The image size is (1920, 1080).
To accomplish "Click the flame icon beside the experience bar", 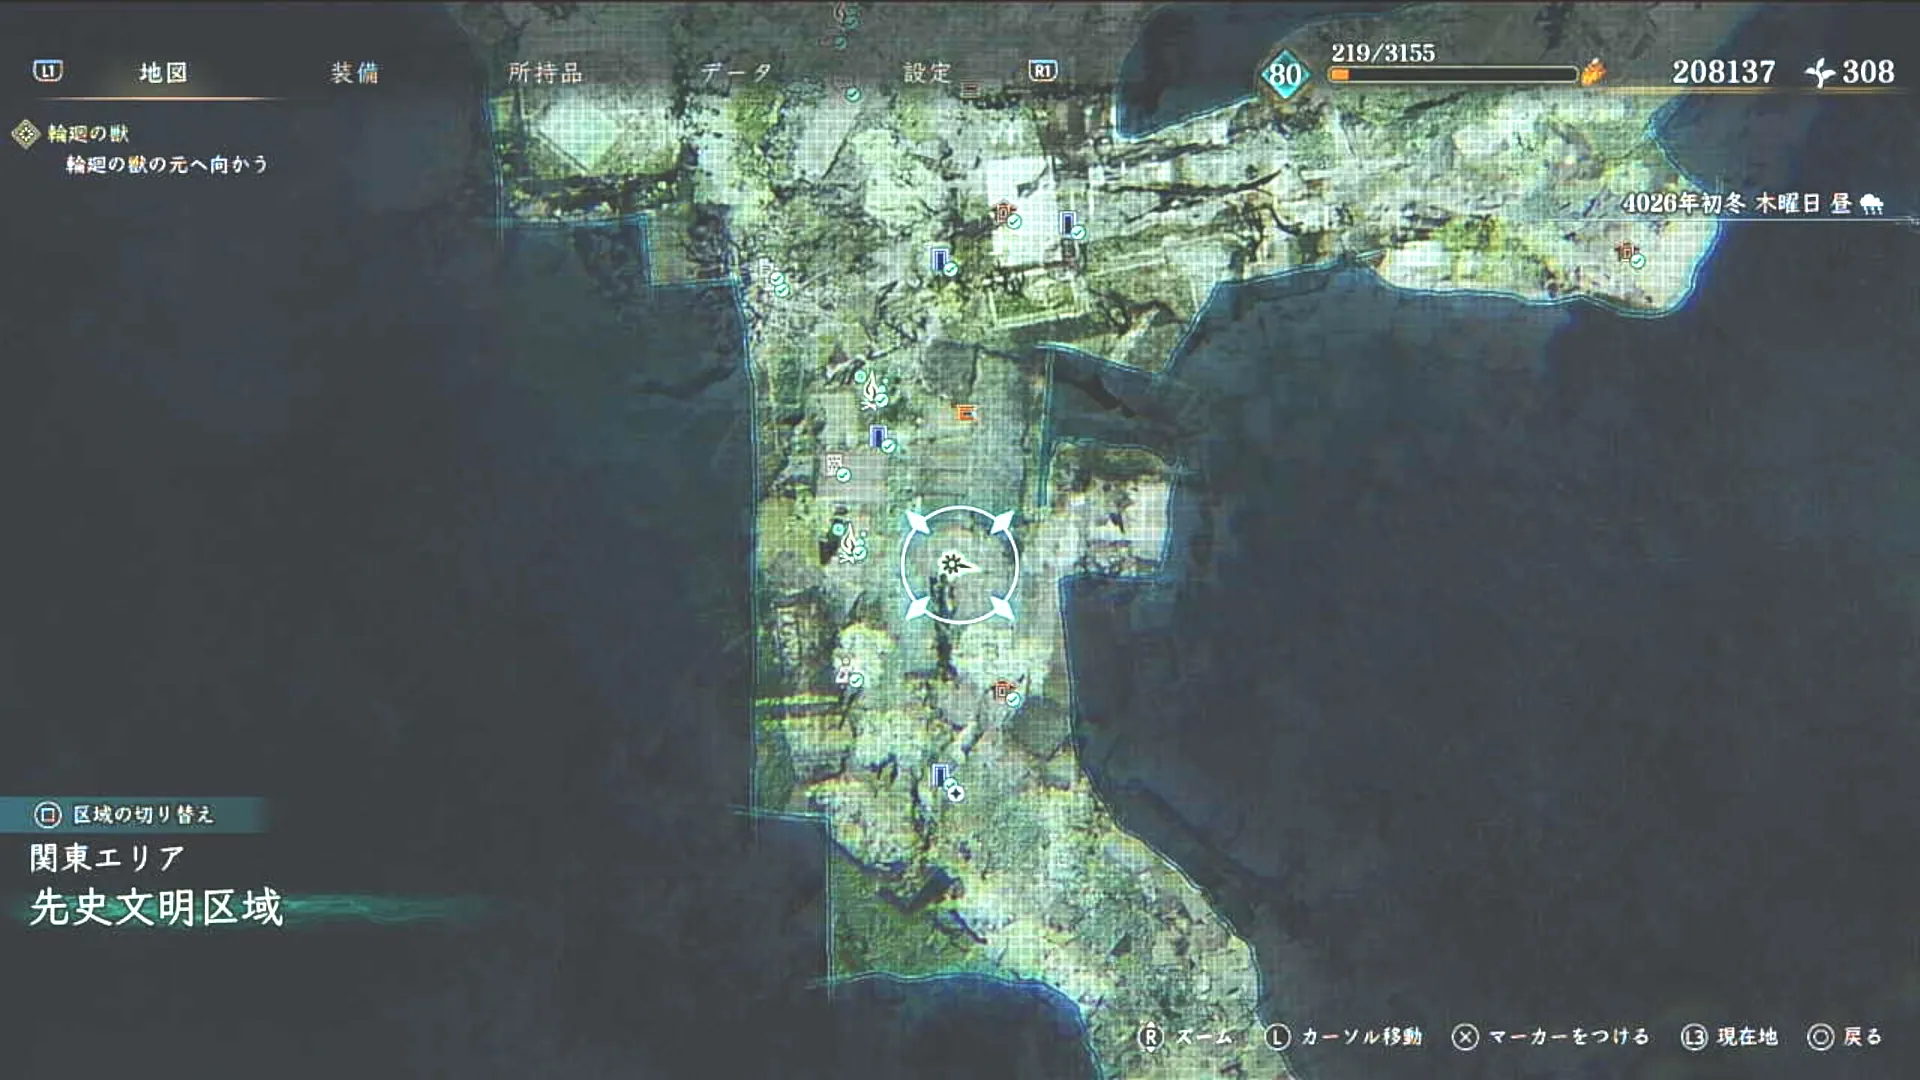I will click(1593, 72).
